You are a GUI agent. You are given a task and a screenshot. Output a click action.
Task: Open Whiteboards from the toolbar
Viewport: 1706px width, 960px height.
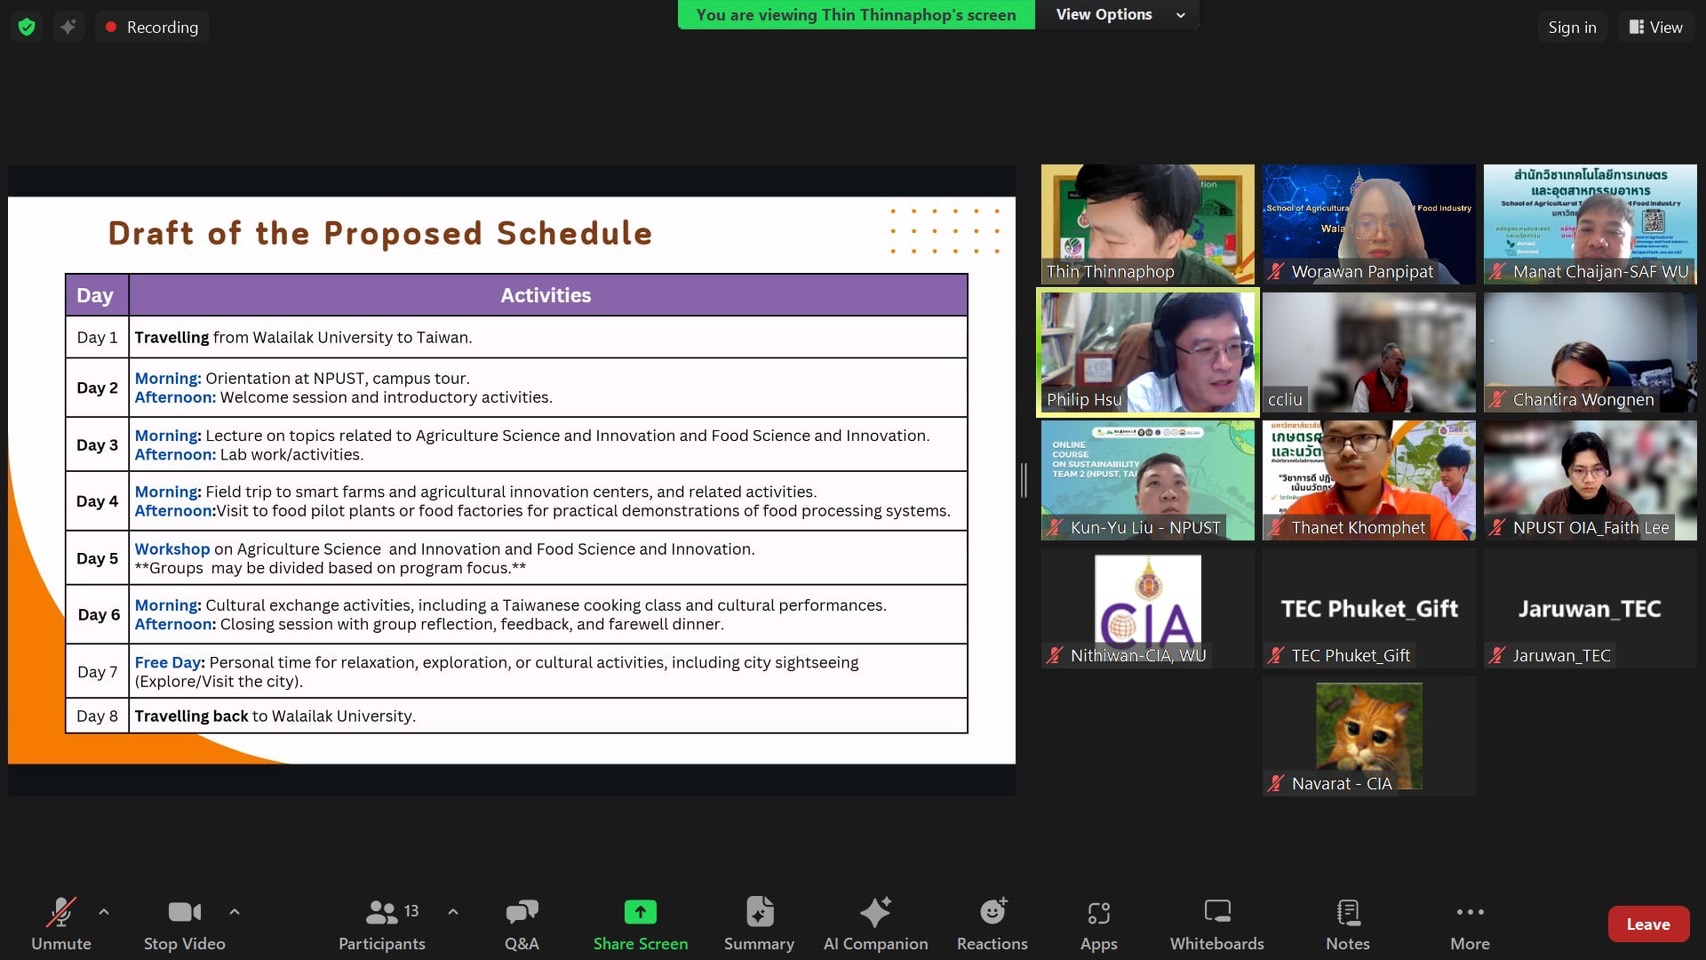coord(1216,924)
